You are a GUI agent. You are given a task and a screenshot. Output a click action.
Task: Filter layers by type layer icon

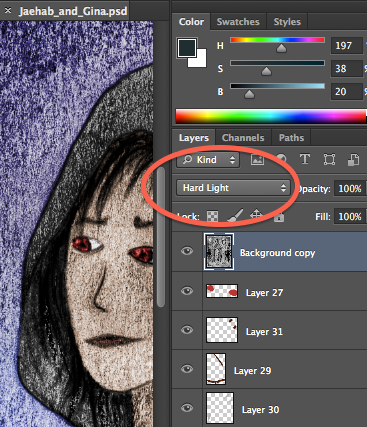tap(305, 159)
